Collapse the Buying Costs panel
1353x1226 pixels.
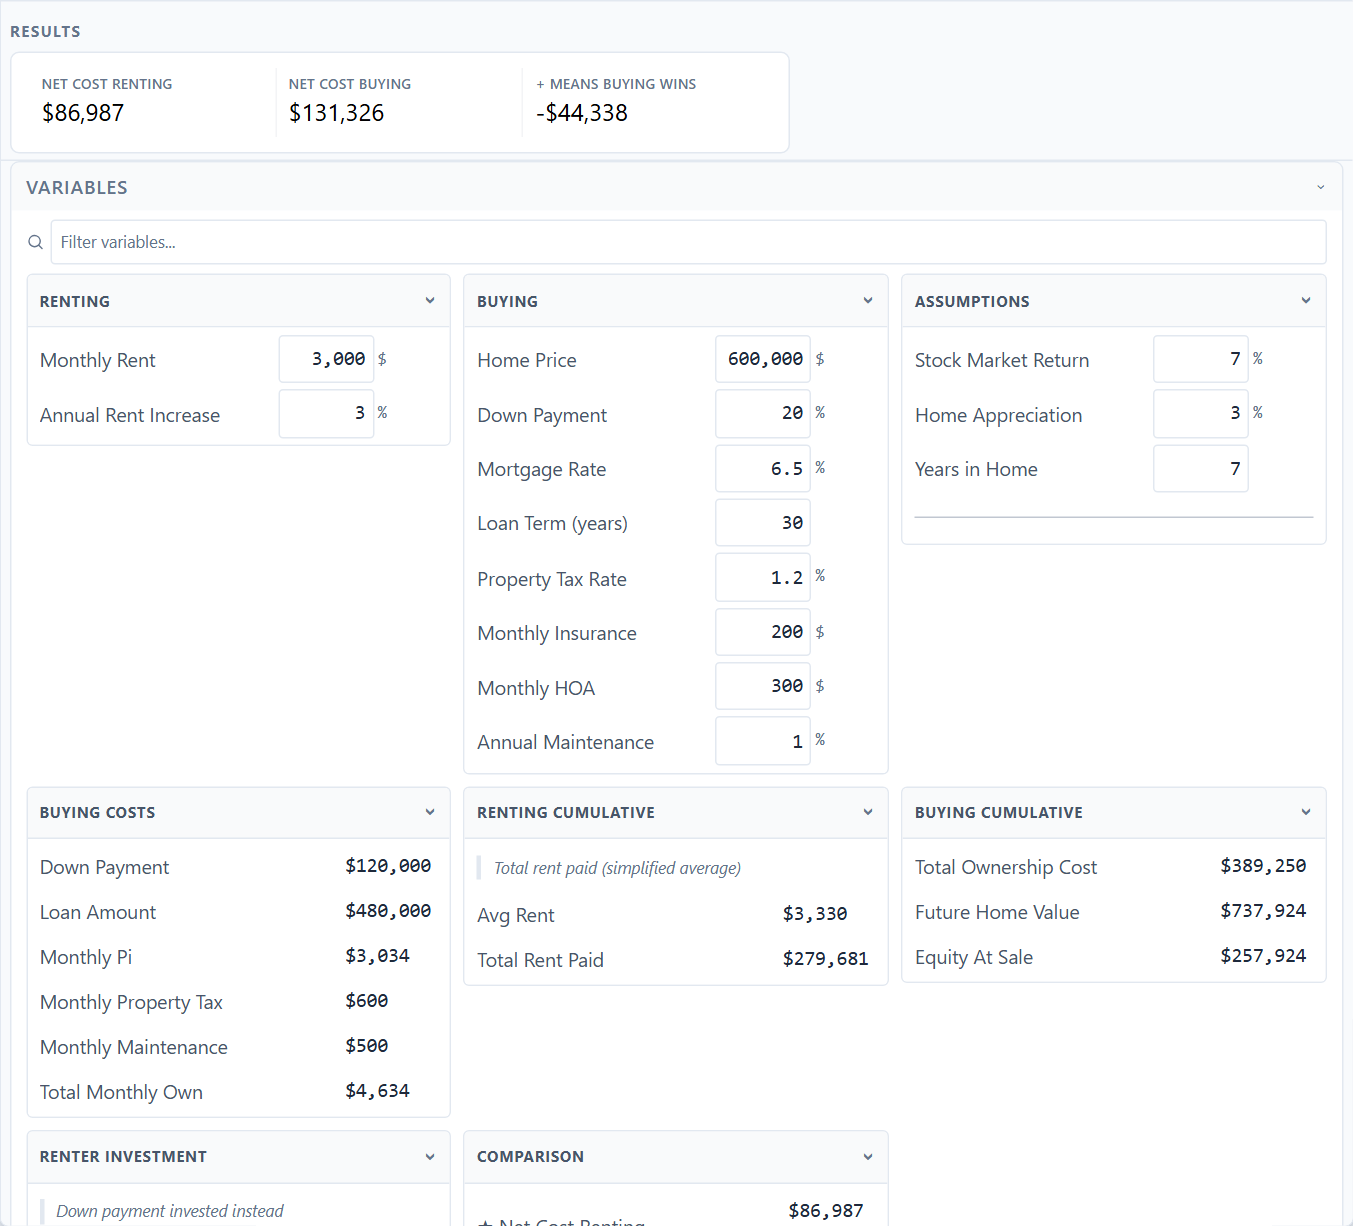pyautogui.click(x=430, y=812)
